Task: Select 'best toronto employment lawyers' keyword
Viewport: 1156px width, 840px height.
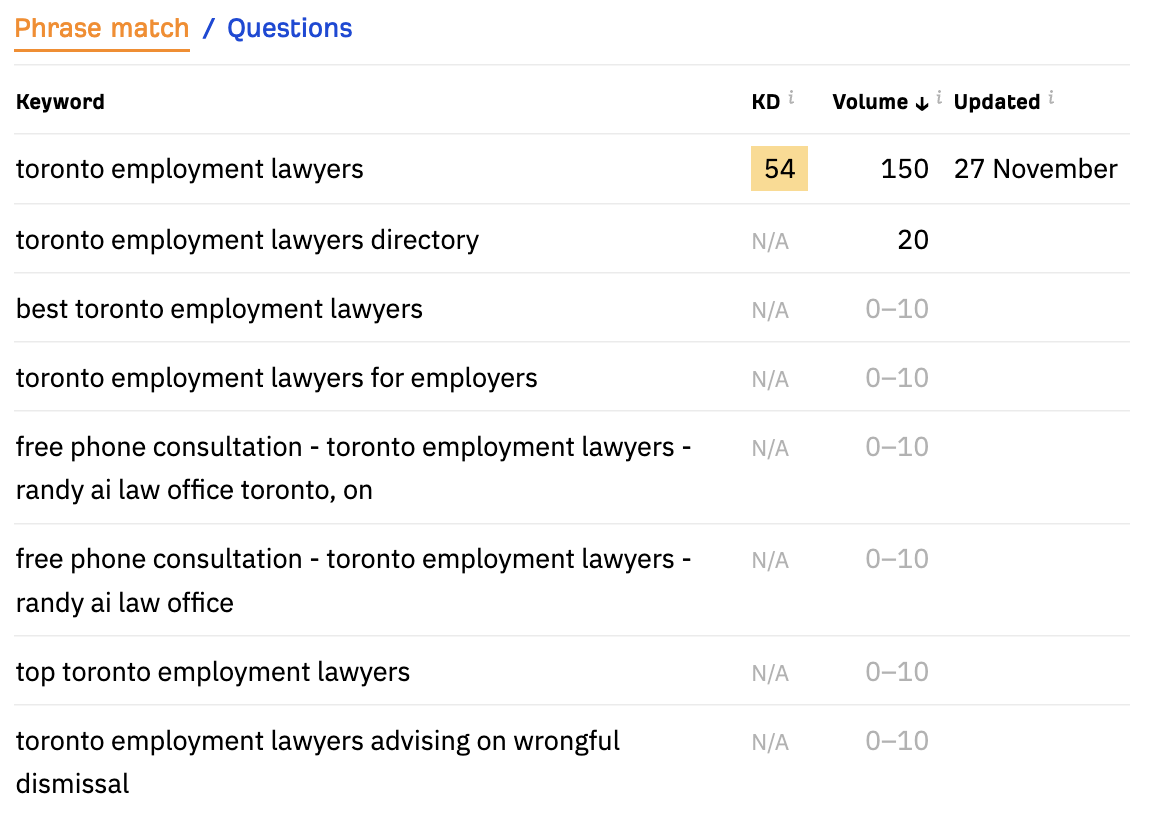Action: tap(219, 309)
